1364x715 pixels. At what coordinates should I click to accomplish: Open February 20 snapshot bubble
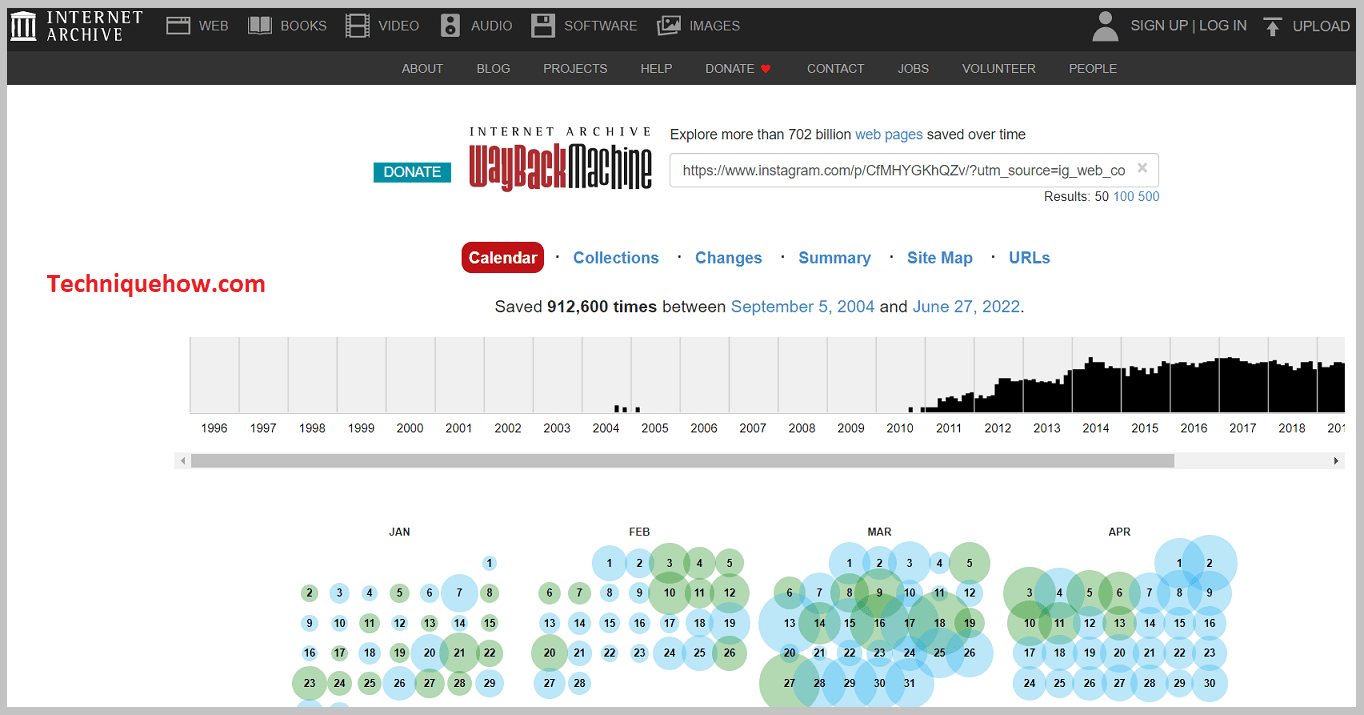tap(549, 653)
